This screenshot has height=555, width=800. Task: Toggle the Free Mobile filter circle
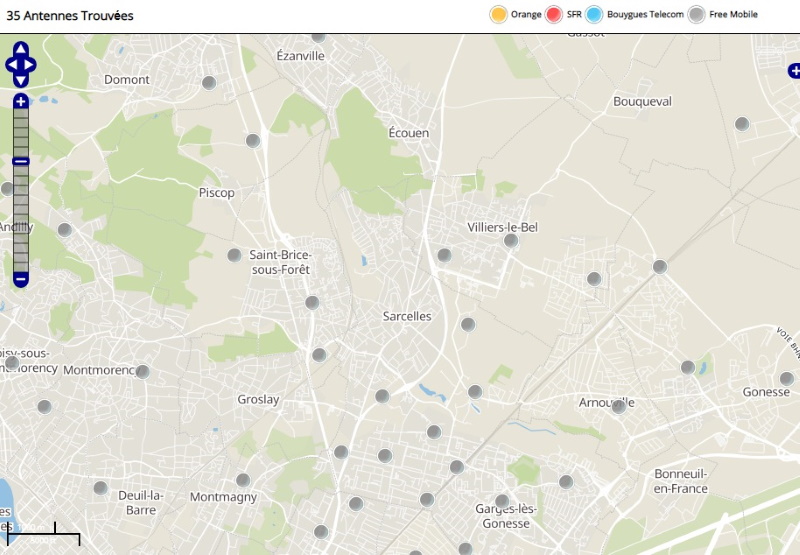click(x=696, y=14)
